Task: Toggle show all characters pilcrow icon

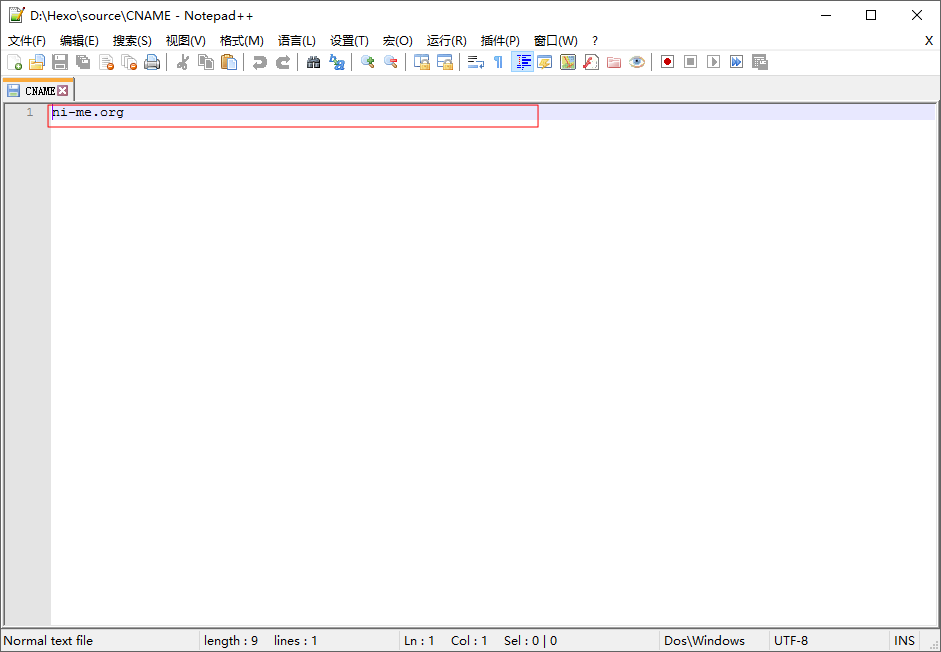Action: 498,62
